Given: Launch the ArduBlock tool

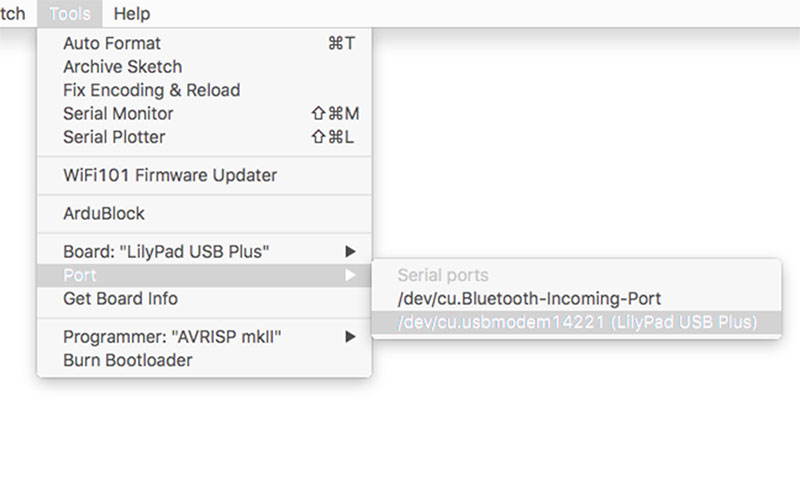Looking at the screenshot, I should [x=104, y=213].
